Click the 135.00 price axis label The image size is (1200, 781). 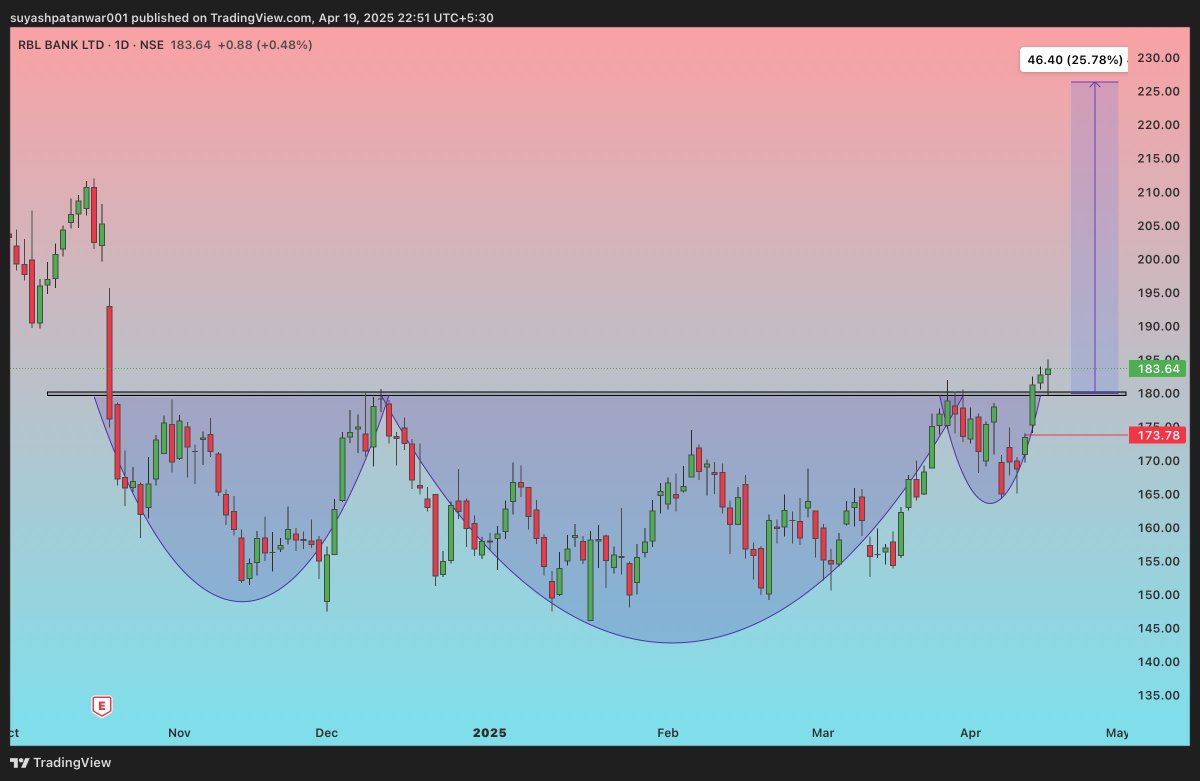coord(1157,695)
